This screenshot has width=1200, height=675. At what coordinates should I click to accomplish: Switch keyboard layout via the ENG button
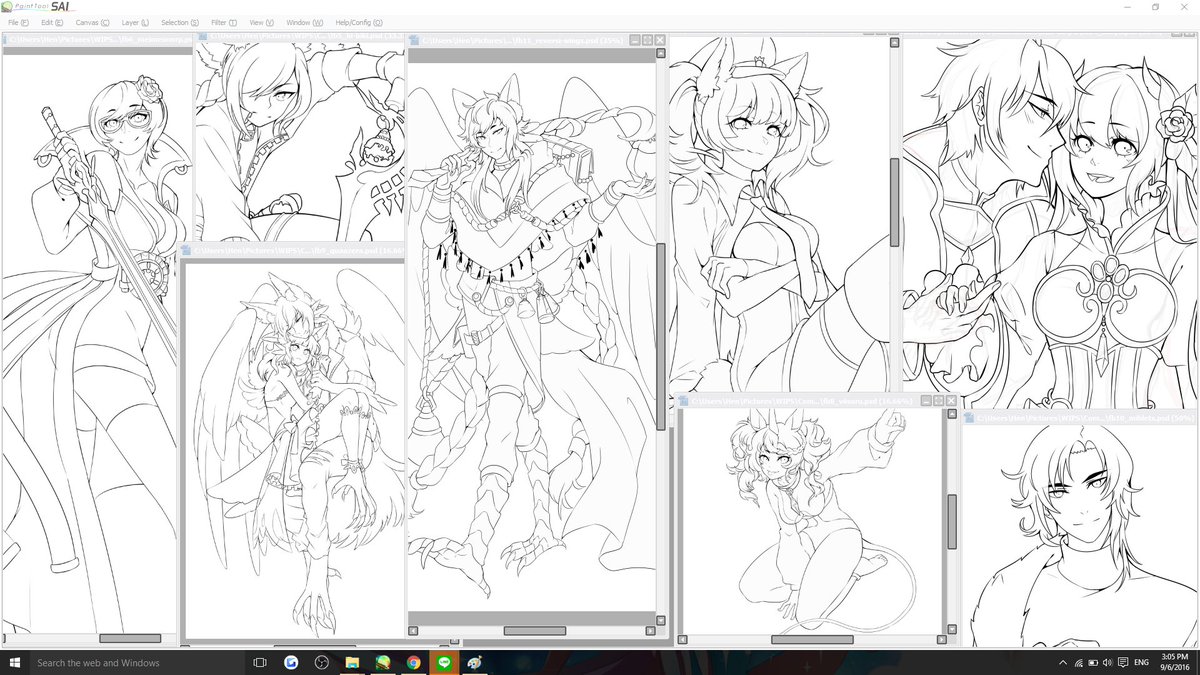pyautogui.click(x=1141, y=662)
